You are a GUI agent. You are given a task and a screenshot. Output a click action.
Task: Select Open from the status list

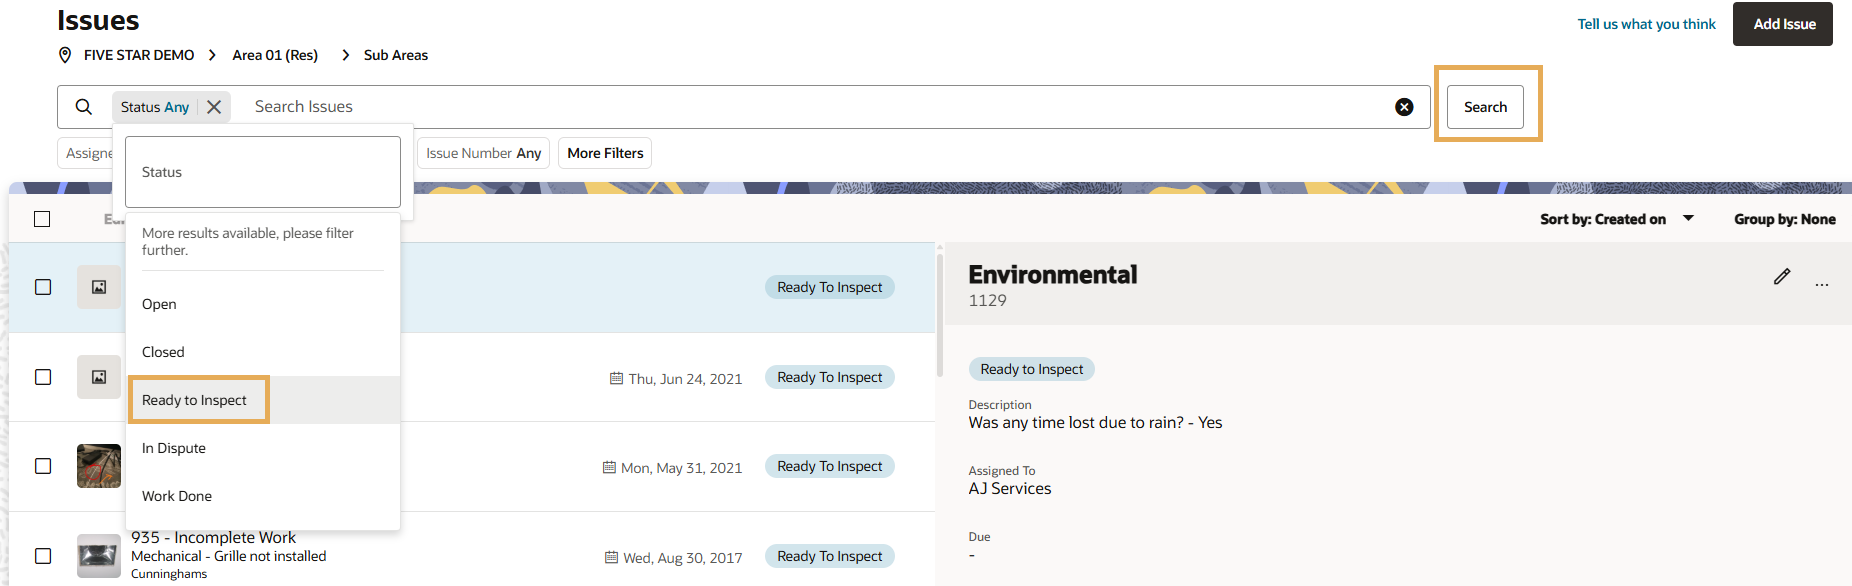click(263, 304)
